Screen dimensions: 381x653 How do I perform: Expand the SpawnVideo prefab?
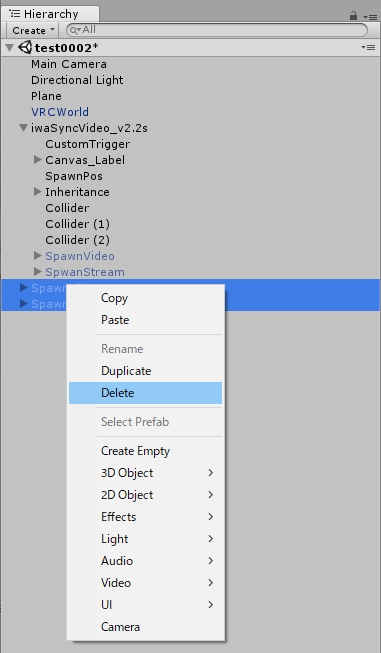click(x=37, y=256)
